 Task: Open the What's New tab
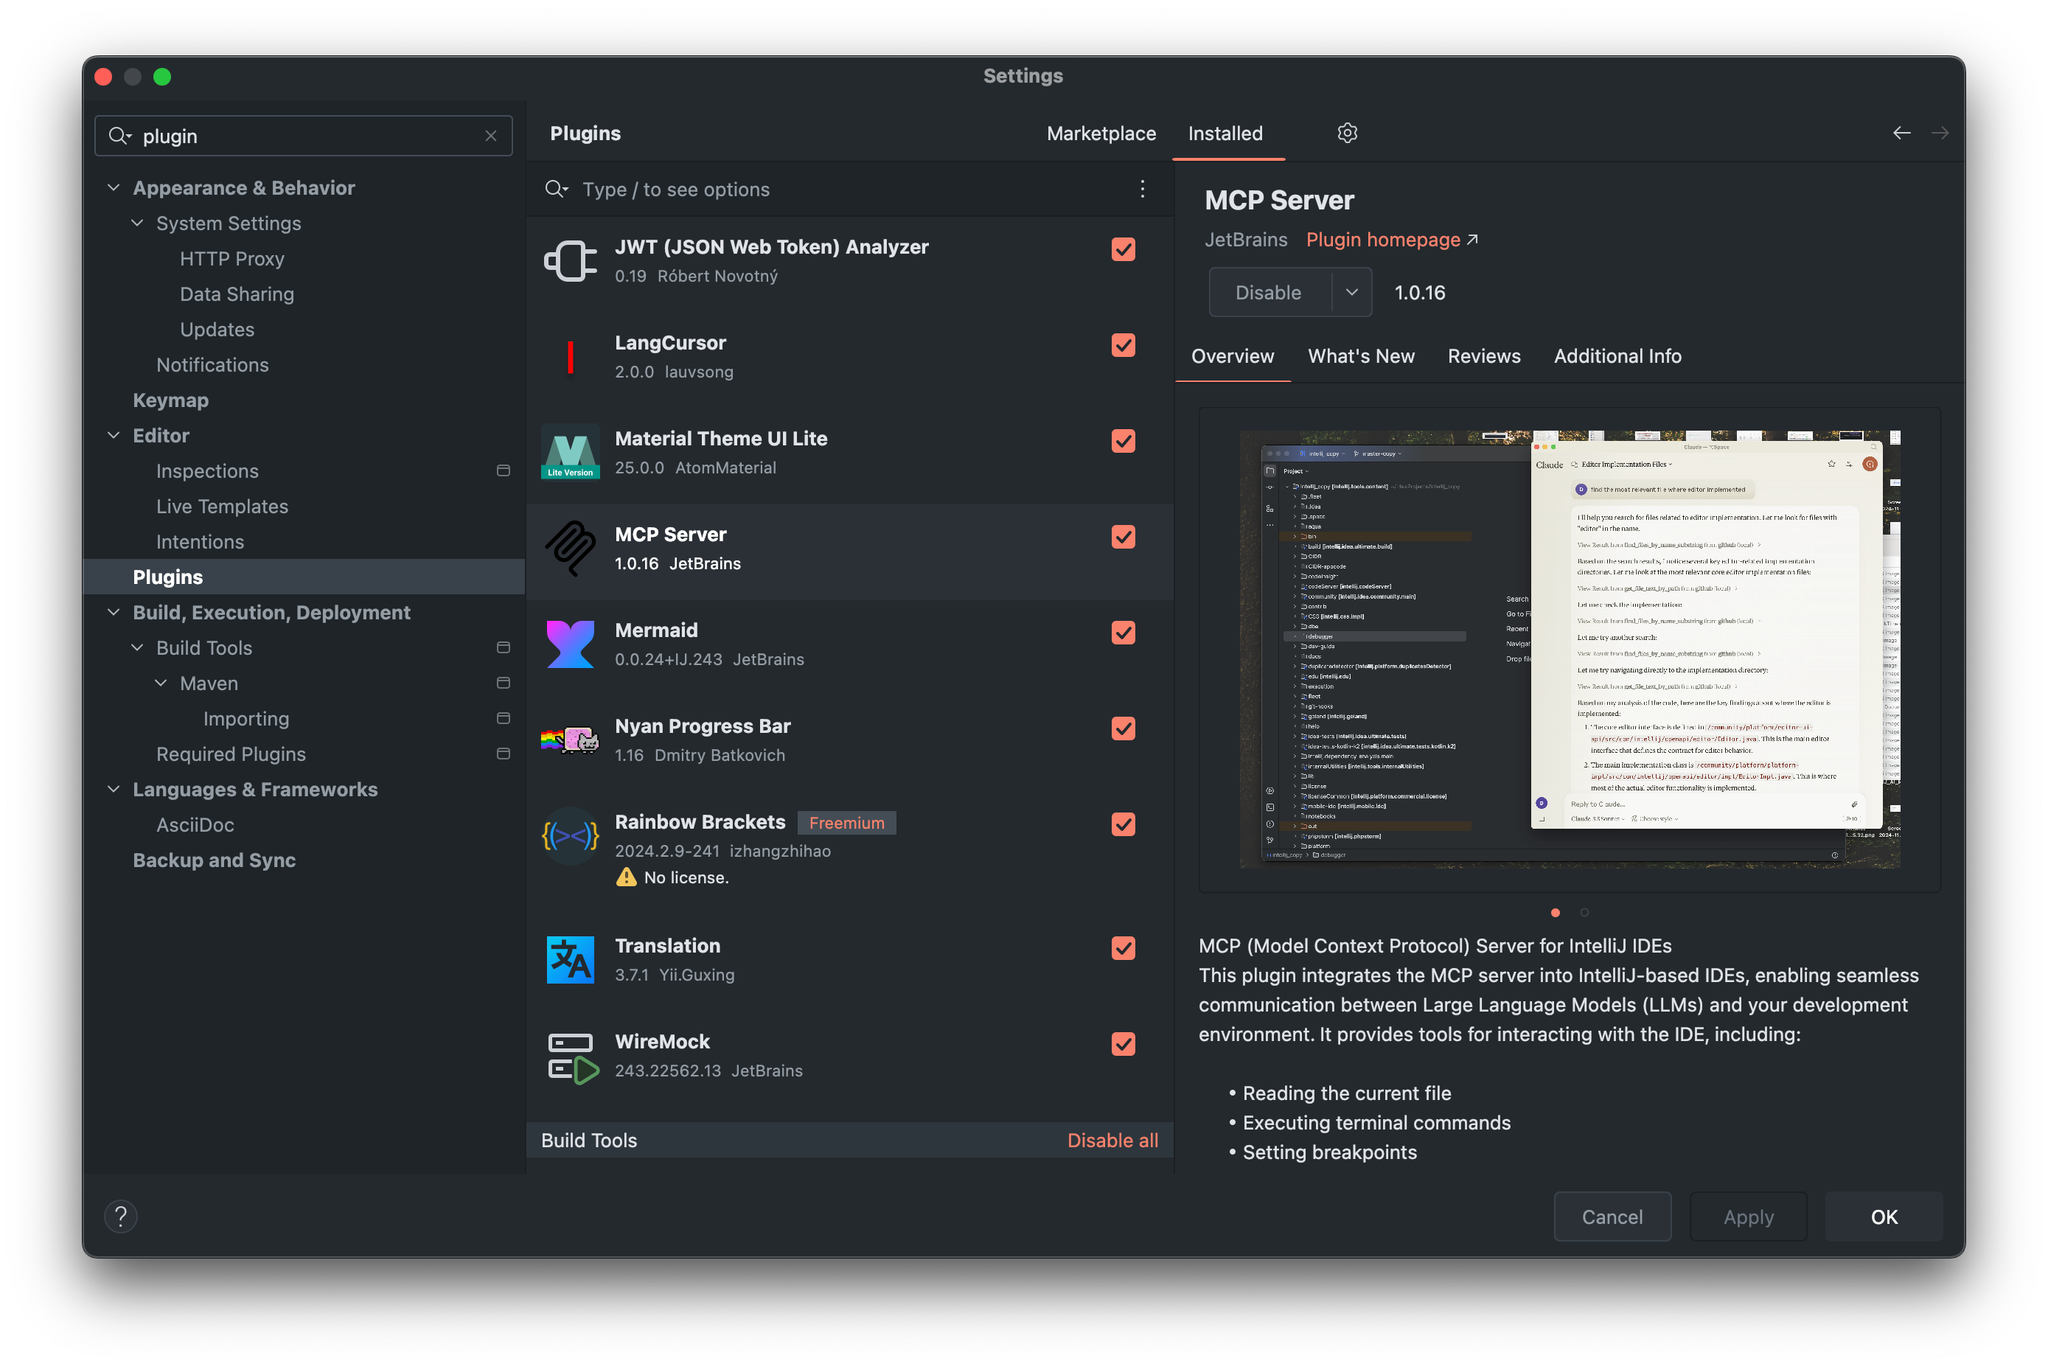point(1361,356)
